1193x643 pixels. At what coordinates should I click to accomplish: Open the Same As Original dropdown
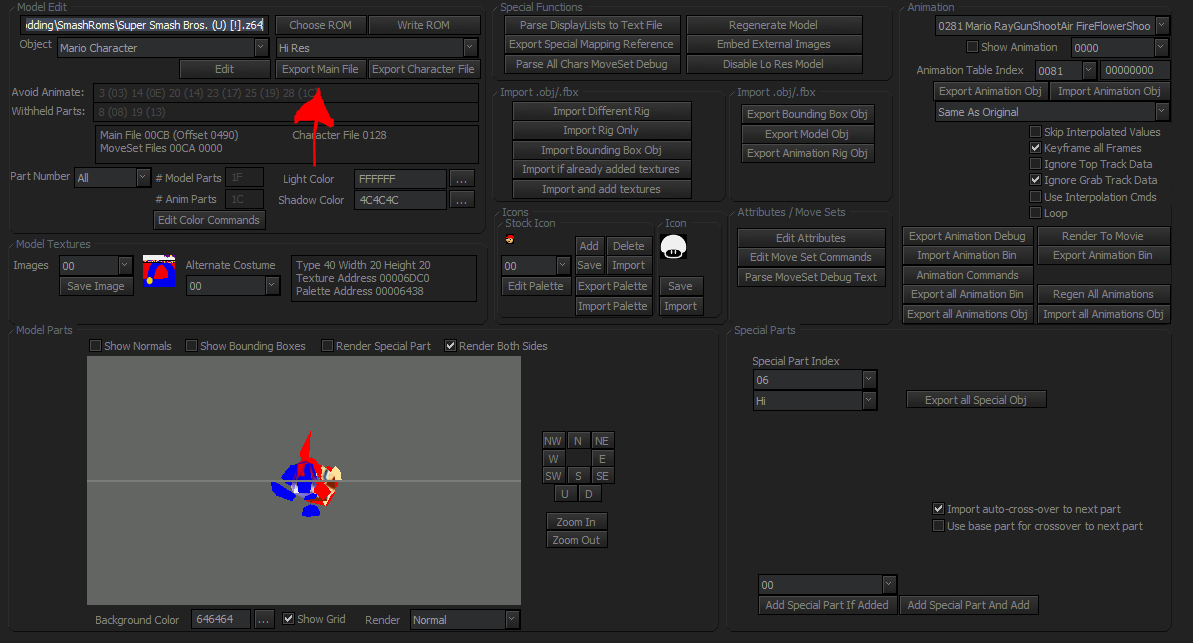[1162, 111]
